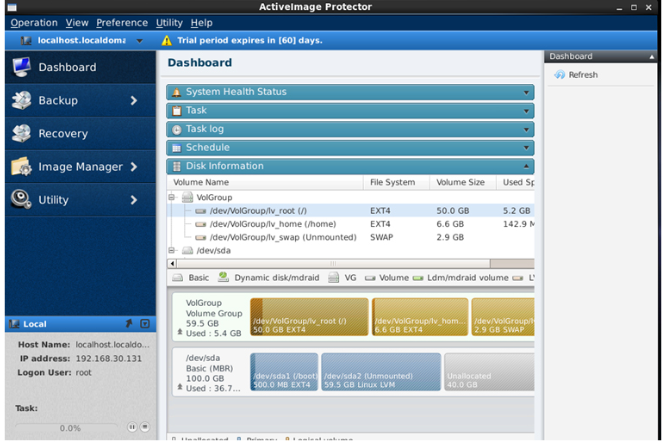This screenshot has height=444, width=668.
Task: Open the Operation menu
Action: click(x=34, y=23)
